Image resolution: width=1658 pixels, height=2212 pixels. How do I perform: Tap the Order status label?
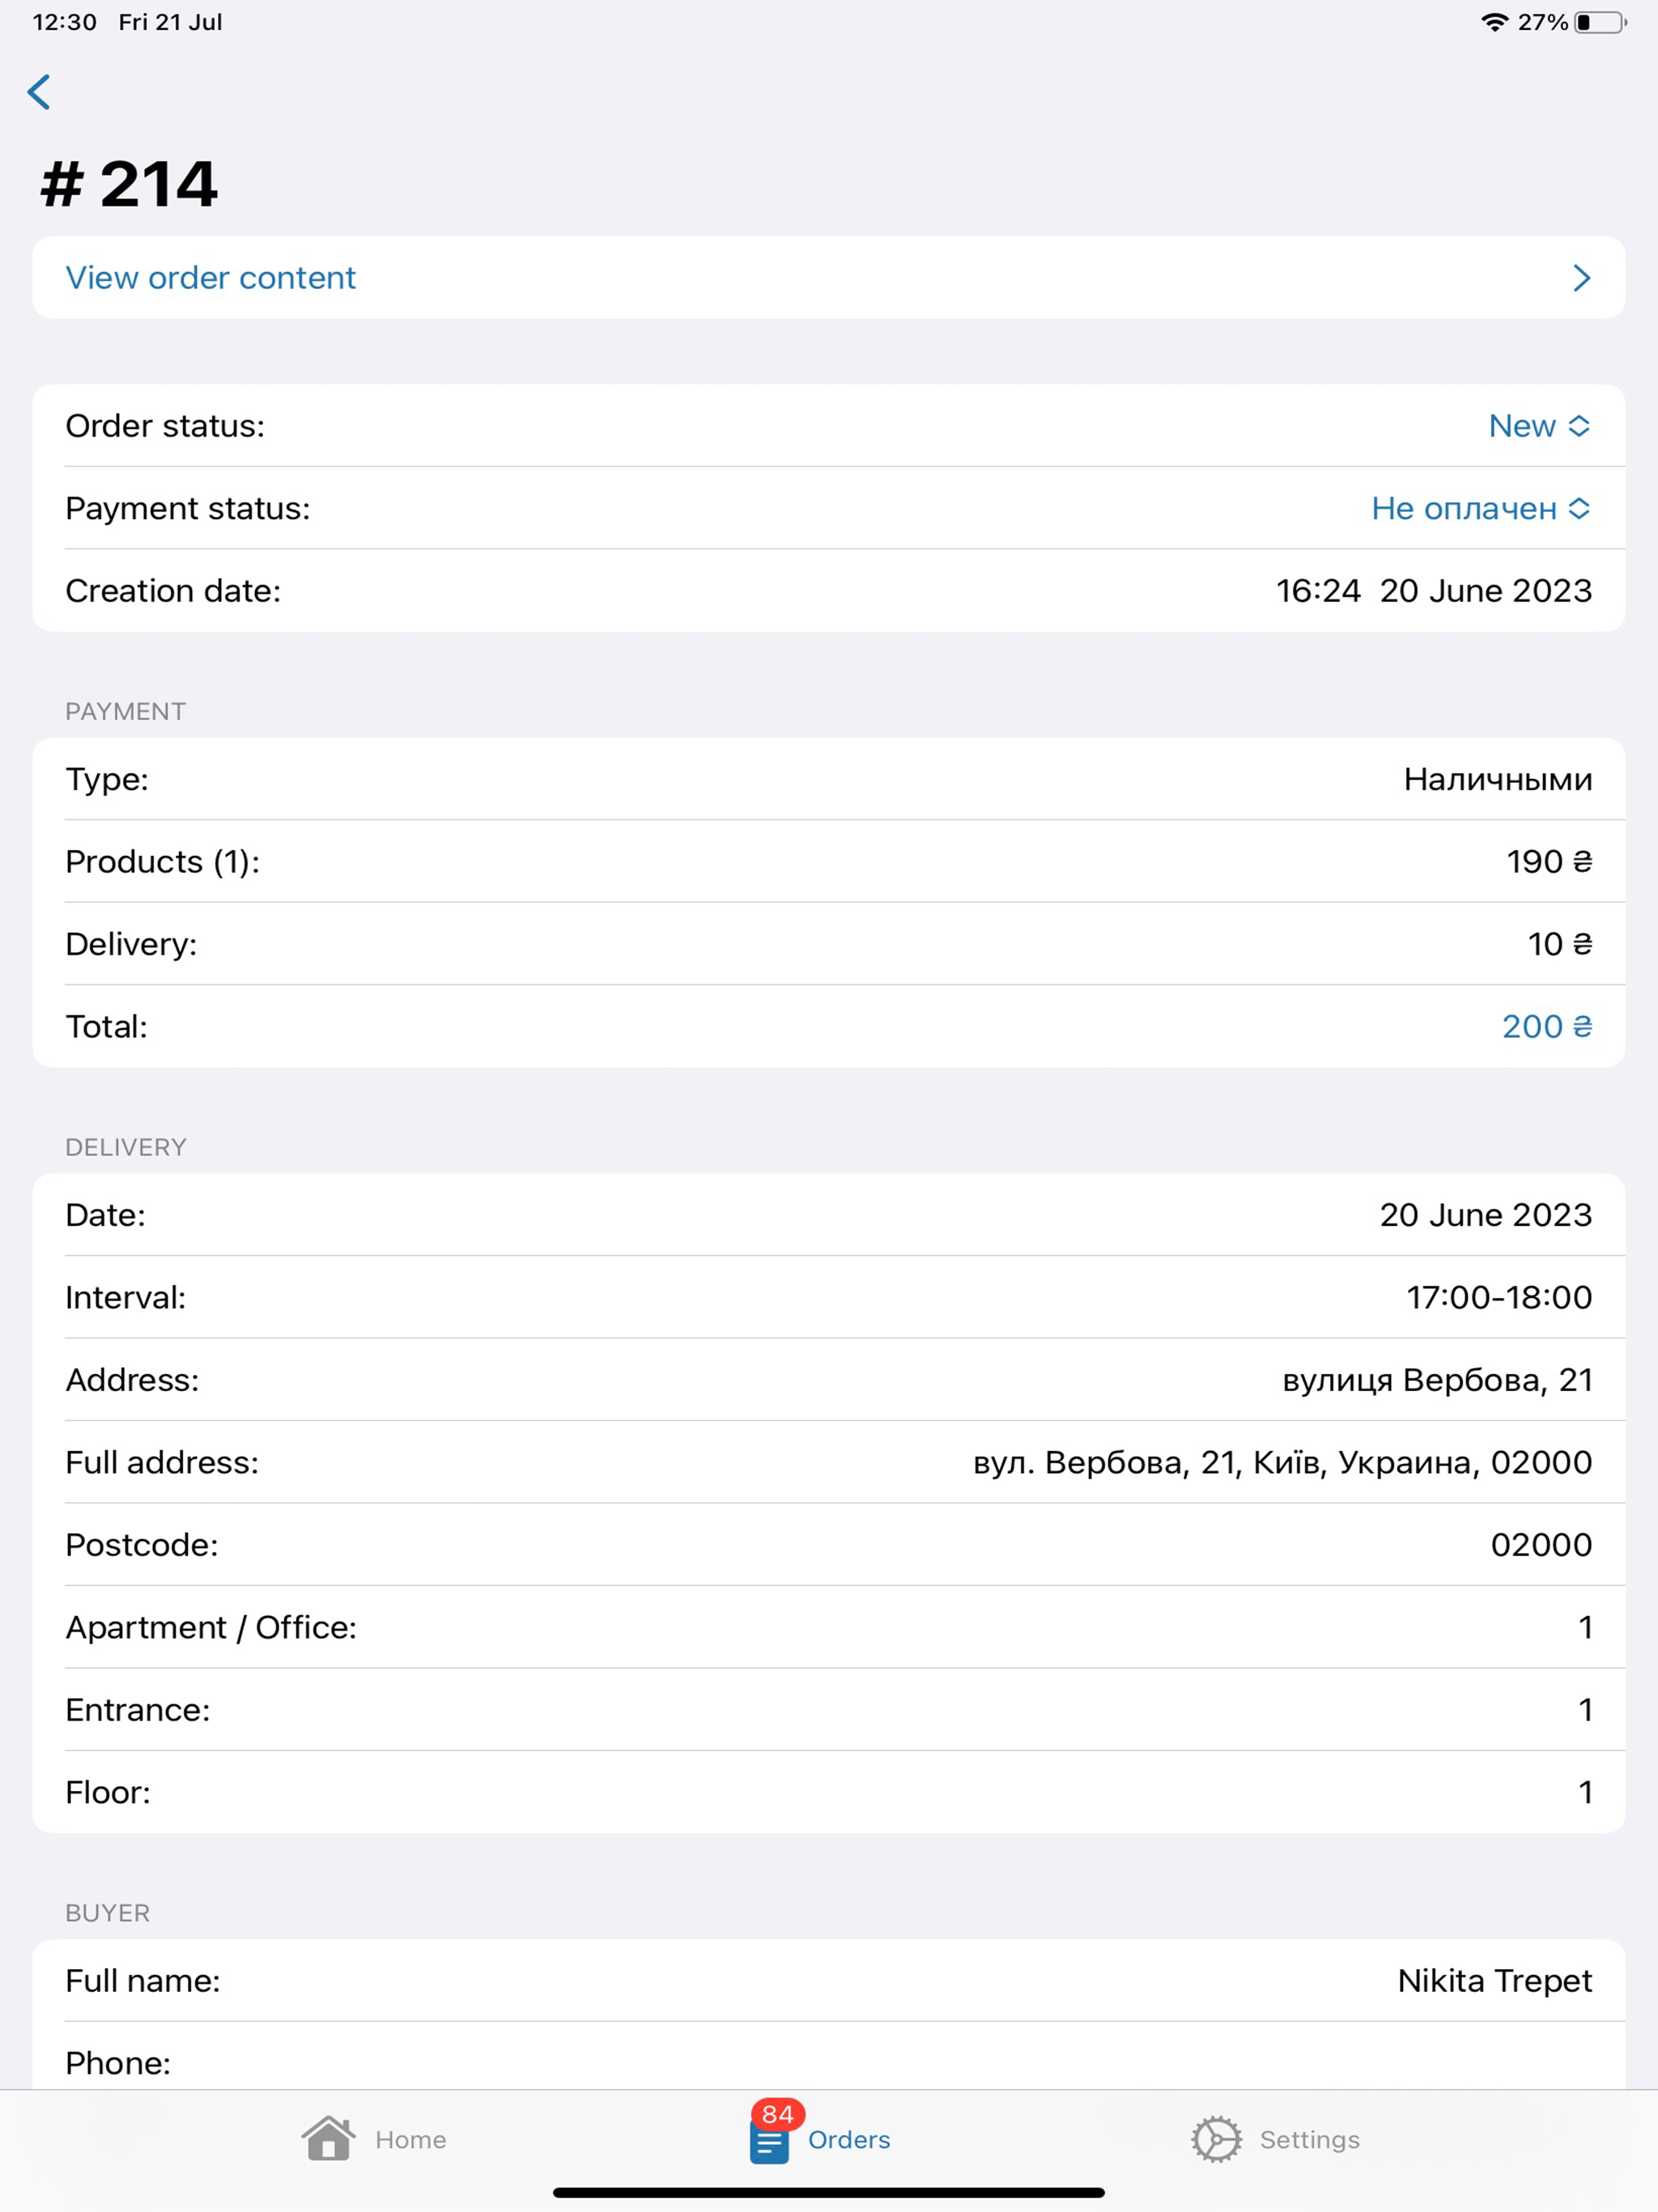(165, 426)
